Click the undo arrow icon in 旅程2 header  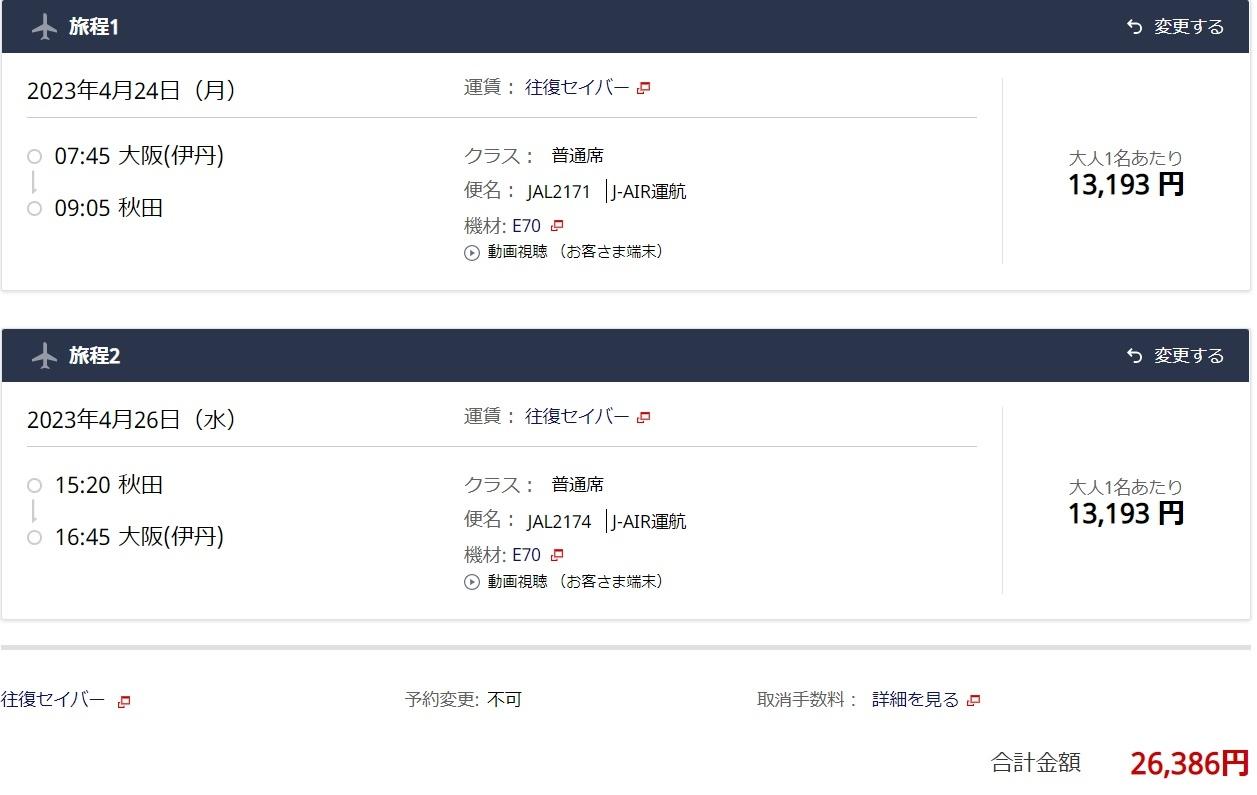click(1134, 356)
